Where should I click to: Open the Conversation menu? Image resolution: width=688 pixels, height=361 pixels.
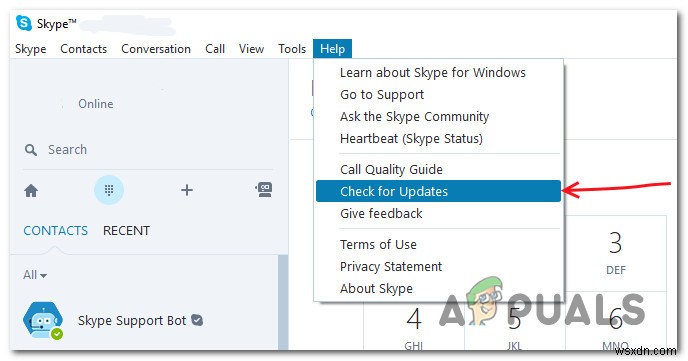coord(156,49)
